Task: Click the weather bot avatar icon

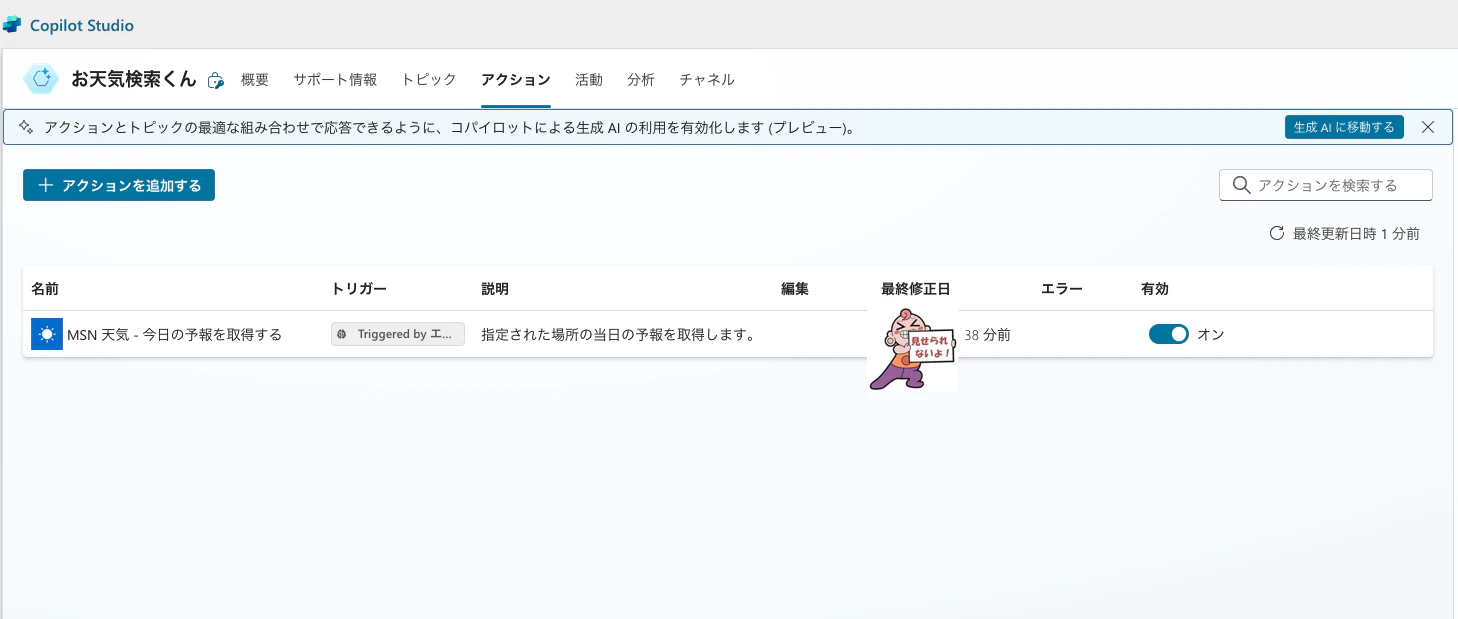Action: [40, 79]
